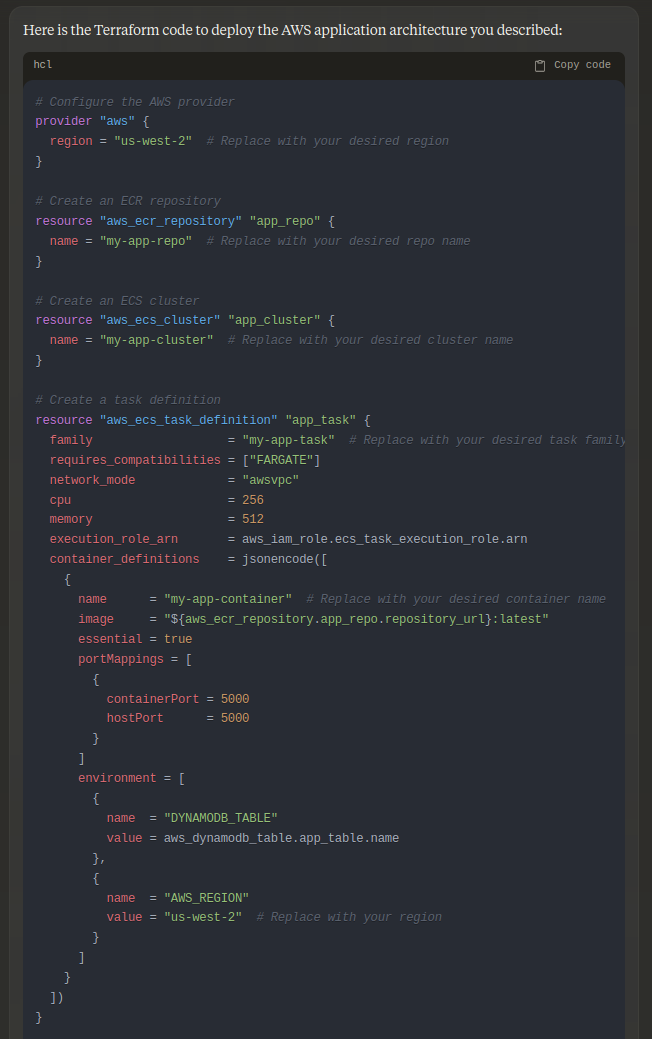
Task: Click the intro sentence about Terraform code
Action: point(293,30)
